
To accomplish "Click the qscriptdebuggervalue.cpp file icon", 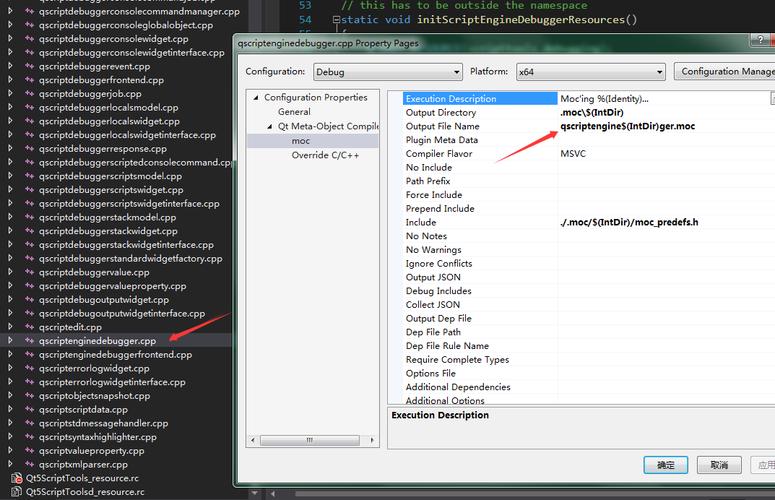I will coord(28,272).
